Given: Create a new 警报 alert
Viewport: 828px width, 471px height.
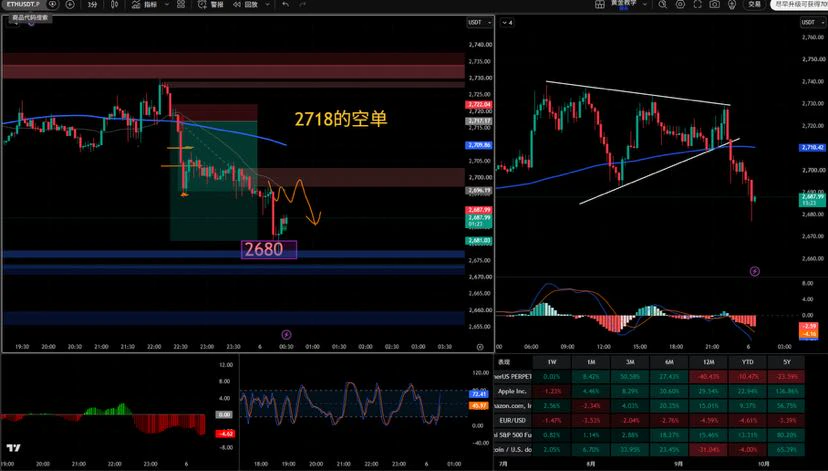Looking at the screenshot, I should point(210,4).
